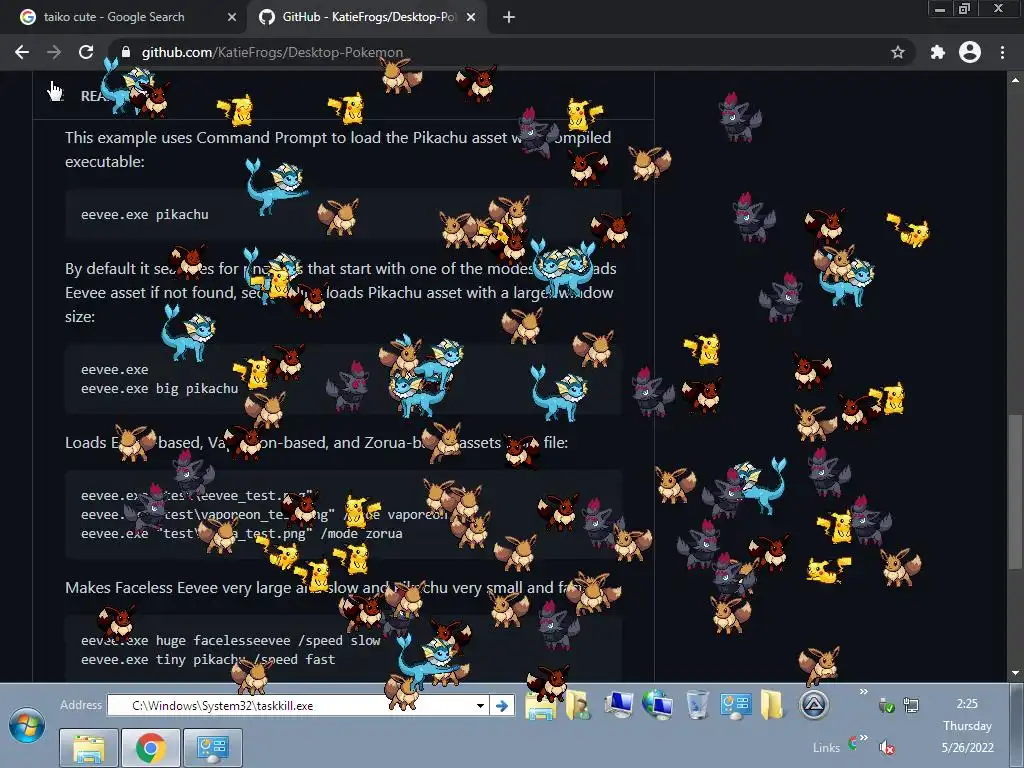Open the Chrome shortcut in Links toolbar
This screenshot has width=1024, height=768.
853,743
